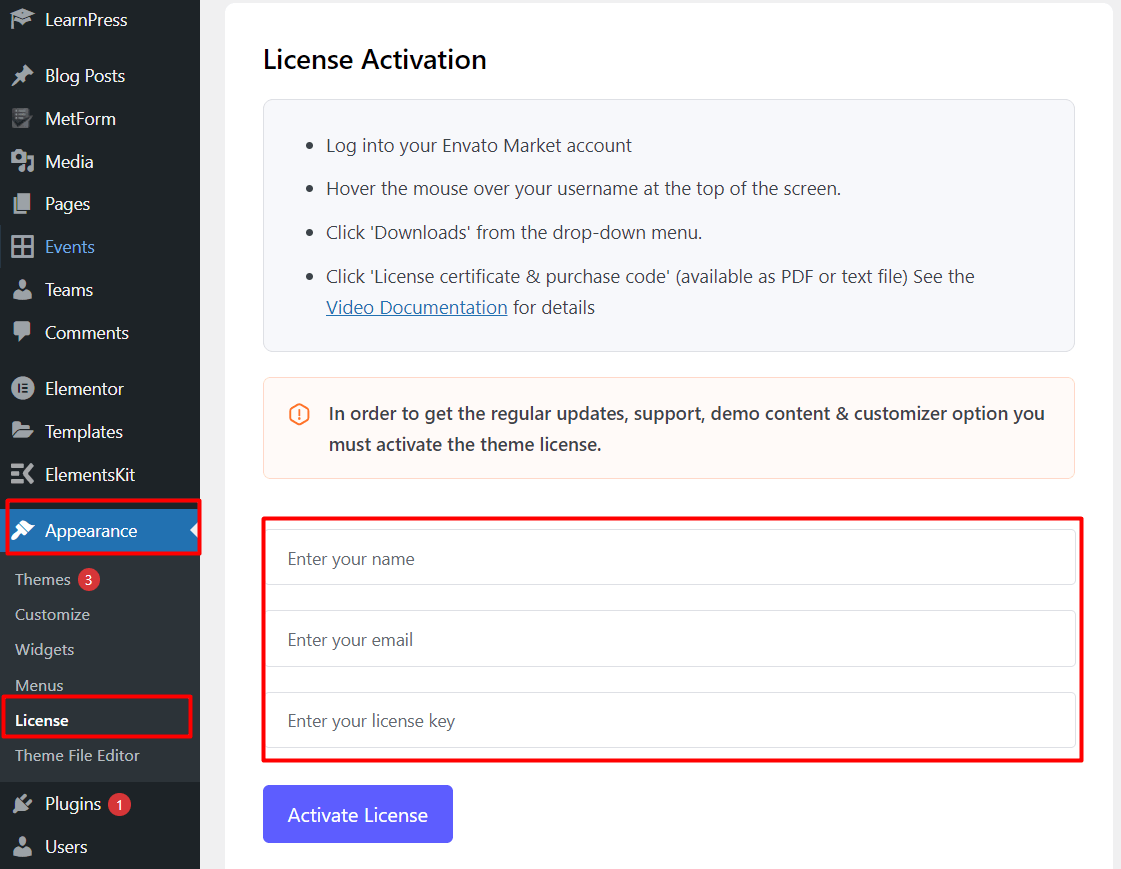Image resolution: width=1121 pixels, height=869 pixels.
Task: Open the Themes submenu item
Action: [x=42, y=579]
